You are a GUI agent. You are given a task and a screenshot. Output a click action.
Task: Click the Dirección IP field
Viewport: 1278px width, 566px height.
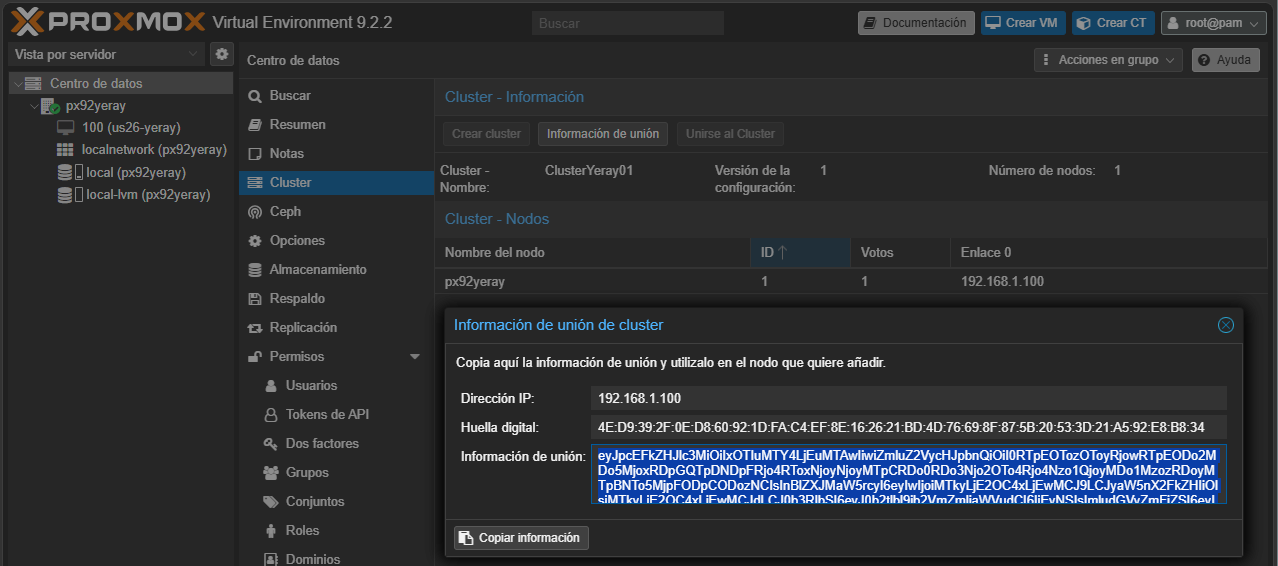coord(908,398)
